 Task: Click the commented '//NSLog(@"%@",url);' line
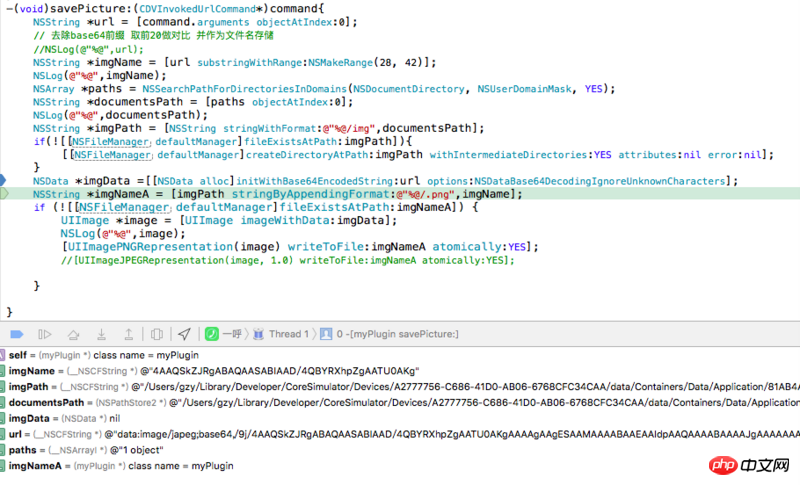[88, 49]
